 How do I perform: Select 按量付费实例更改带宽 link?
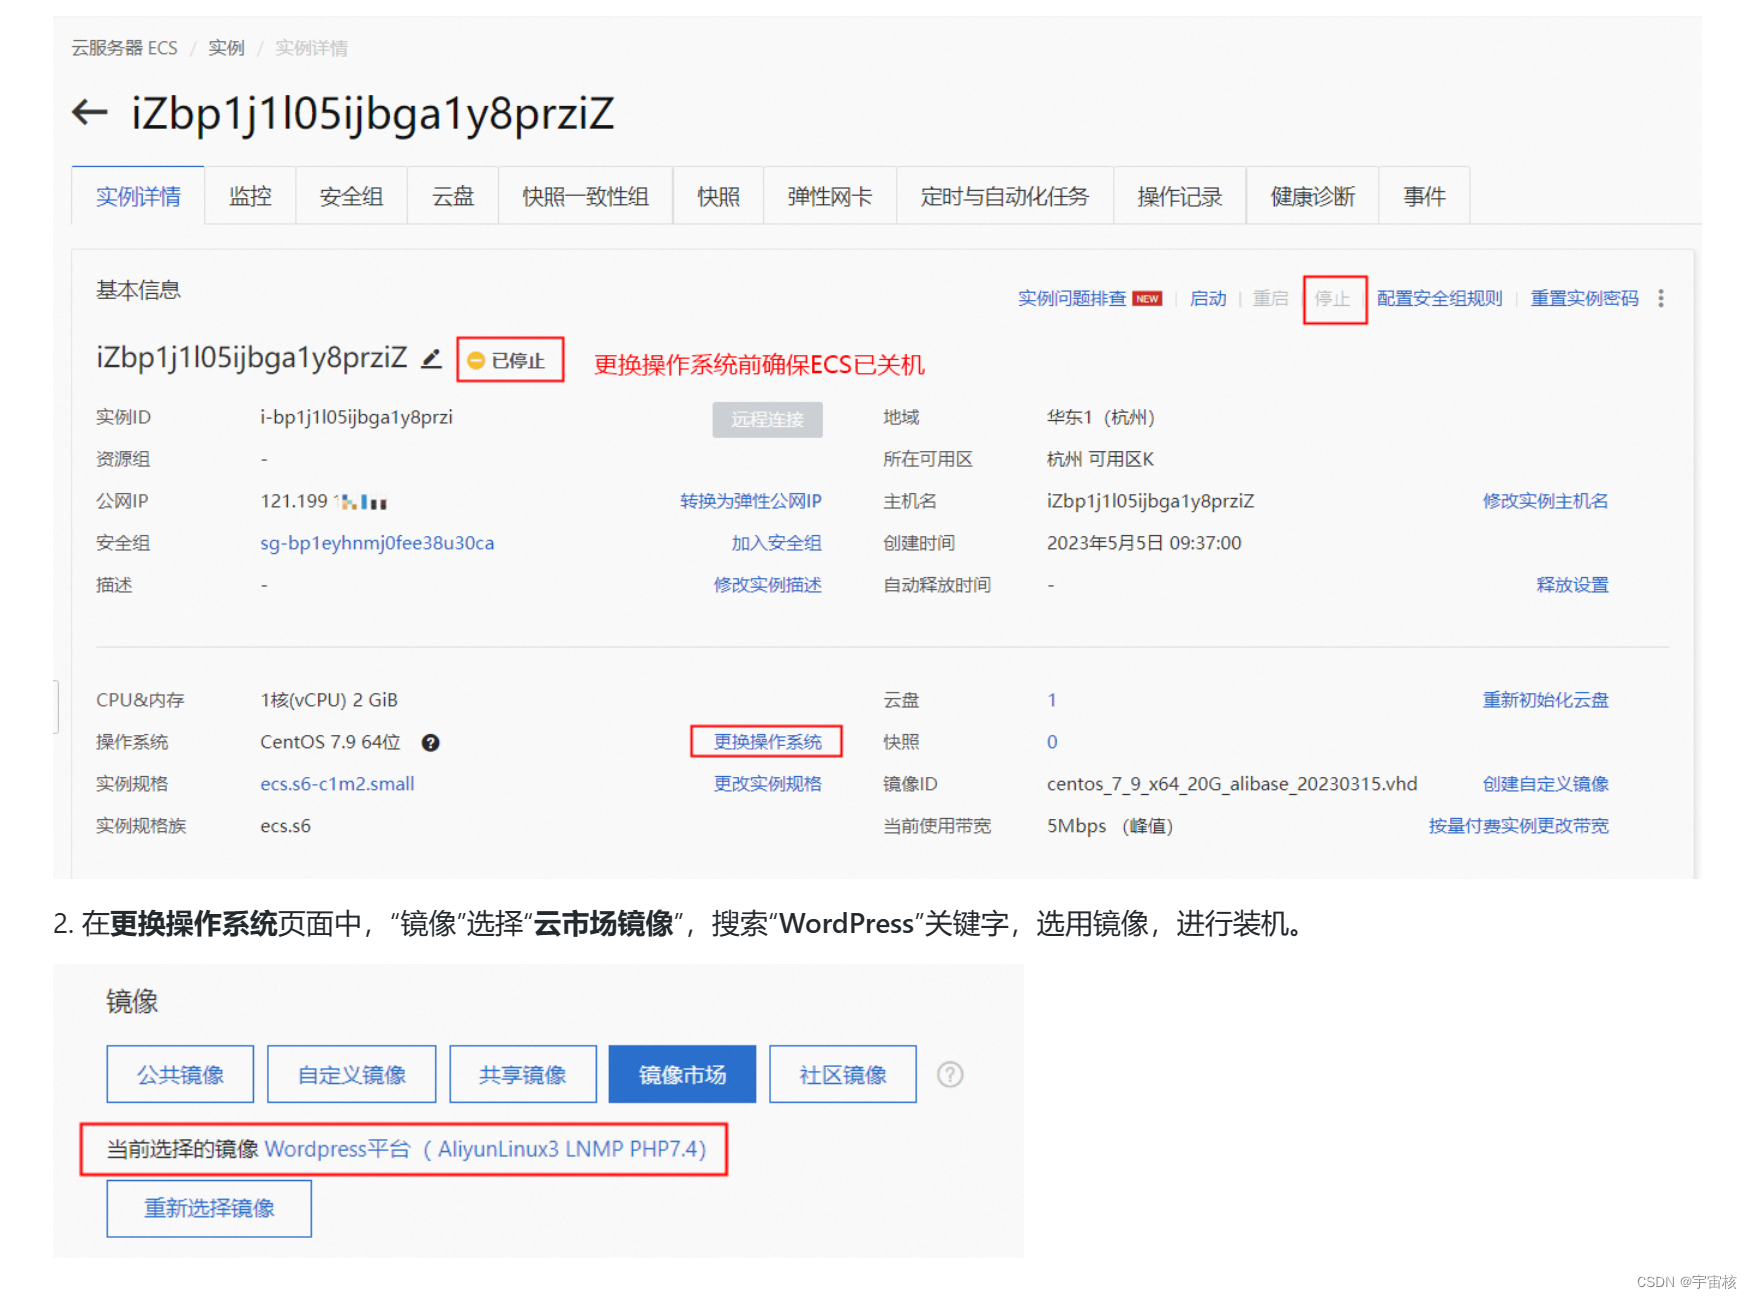point(1518,826)
